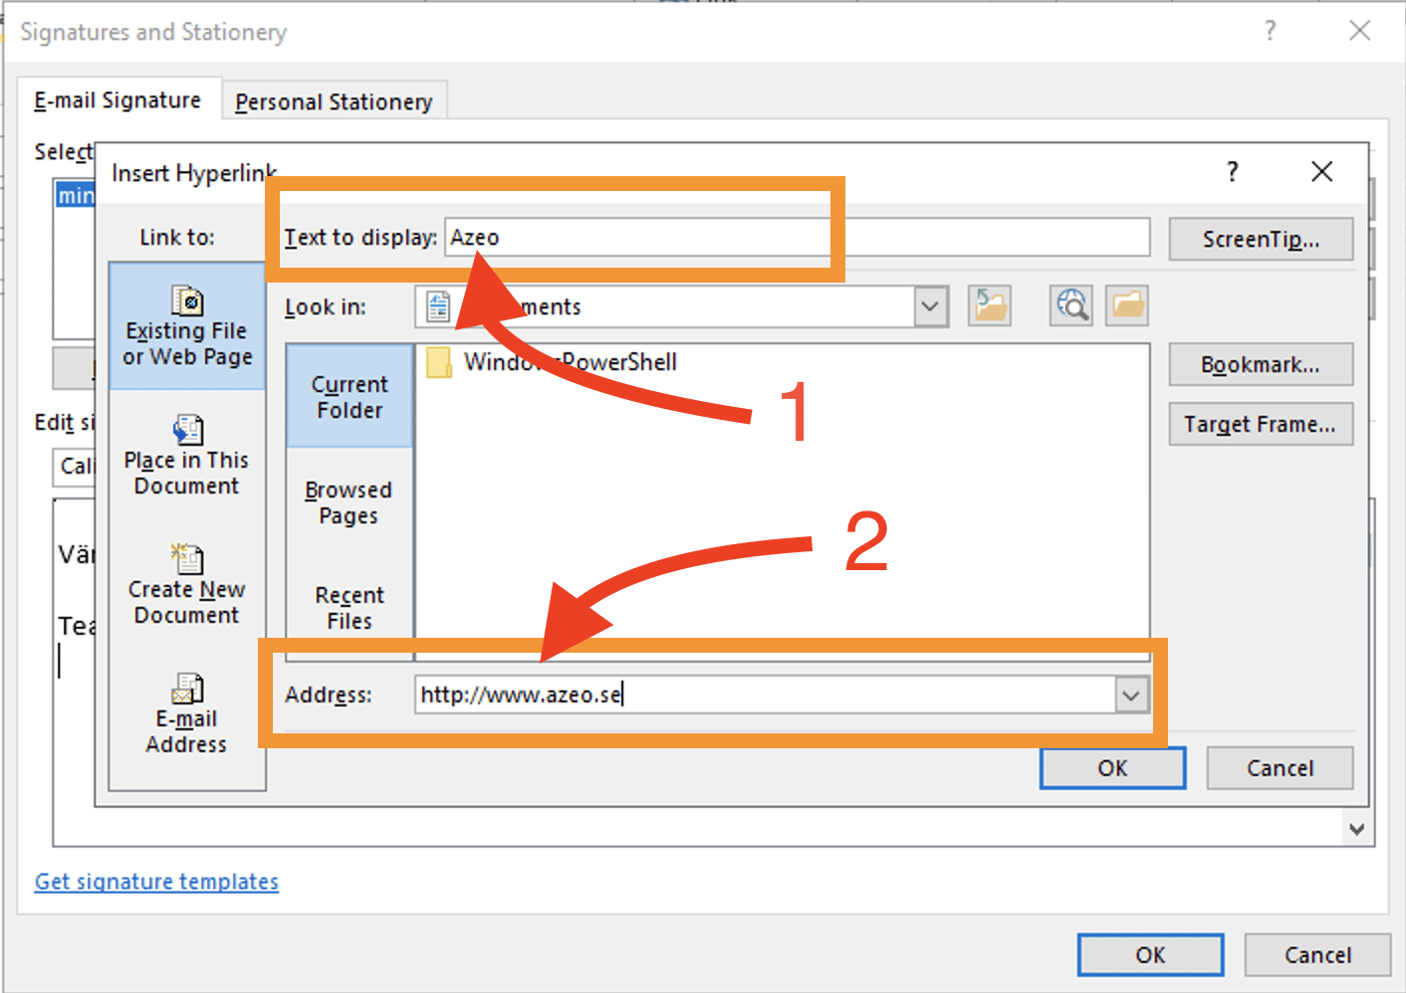The image size is (1406, 993).
Task: Click into the Address input field
Action: coord(766,695)
